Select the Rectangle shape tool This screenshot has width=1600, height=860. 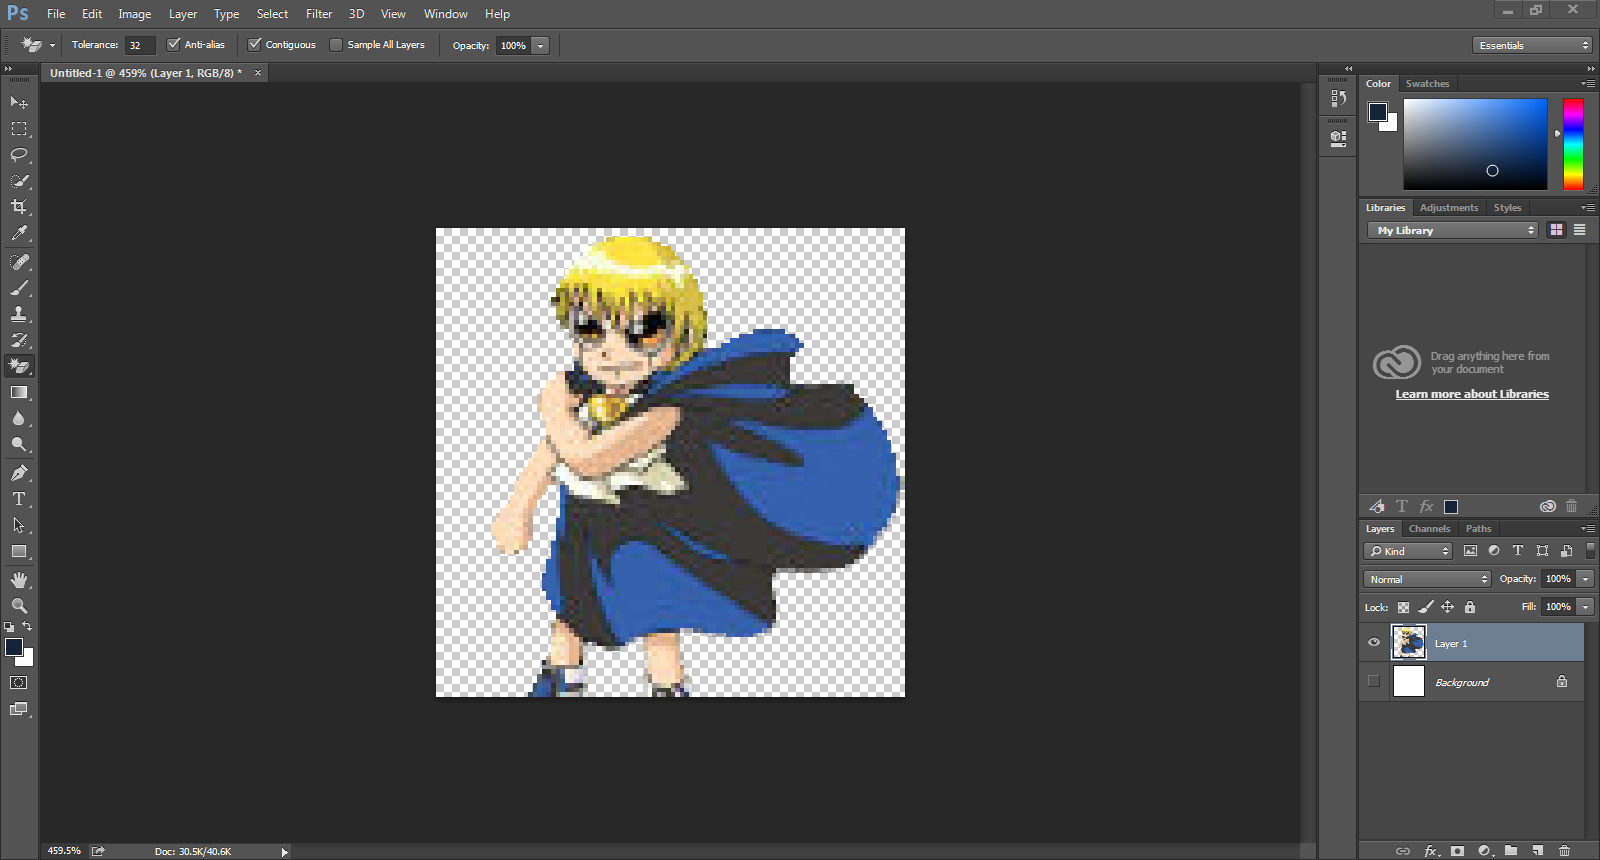pos(19,551)
